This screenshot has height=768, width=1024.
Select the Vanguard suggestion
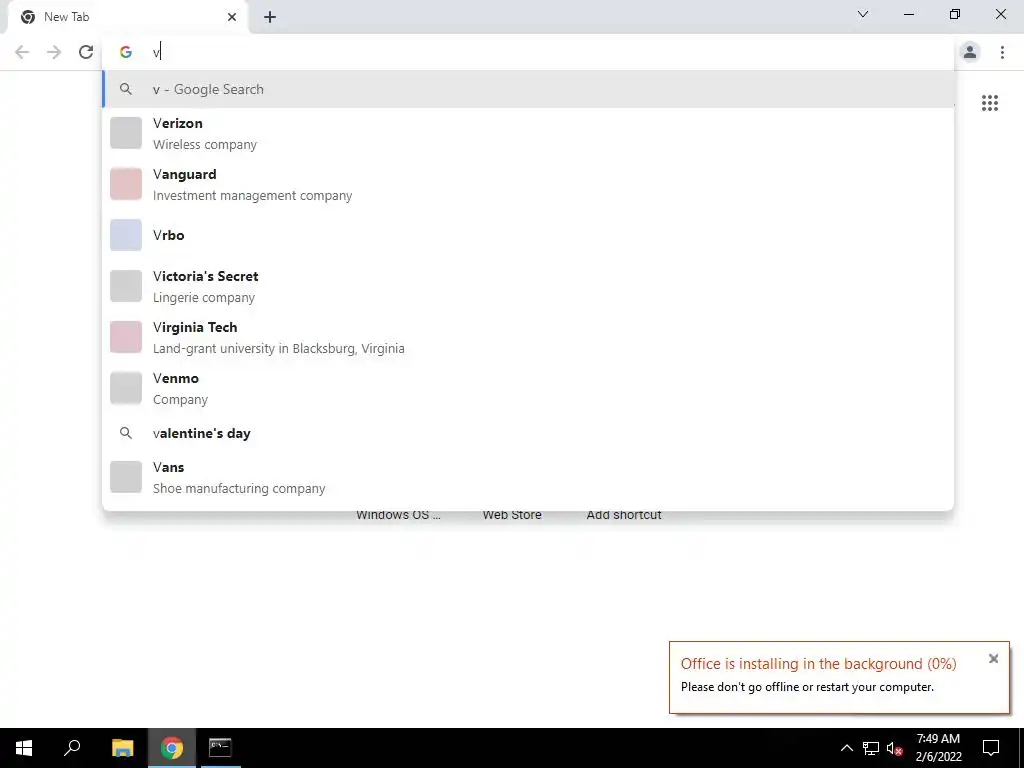(528, 184)
